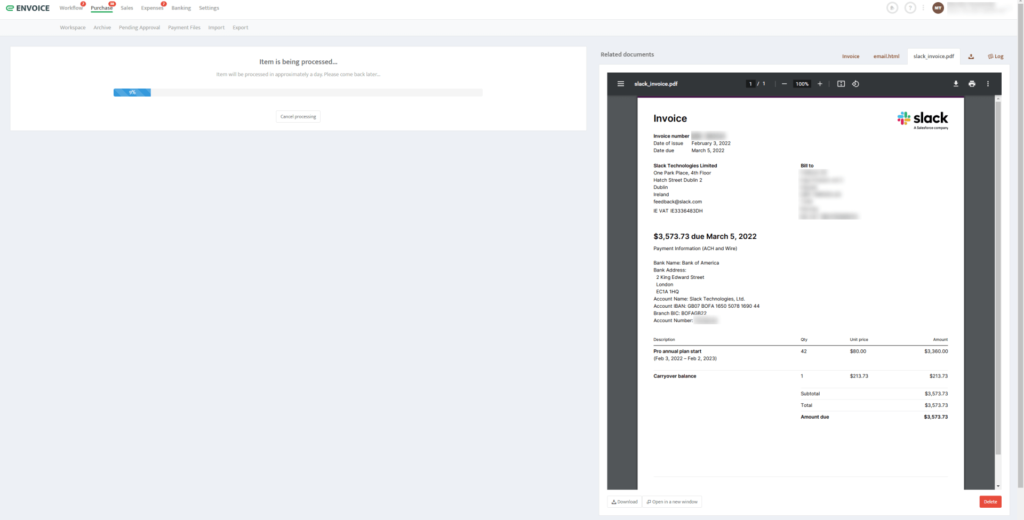Click the PDF page number field
Viewport: 1024px width, 520px height.
tap(751, 84)
